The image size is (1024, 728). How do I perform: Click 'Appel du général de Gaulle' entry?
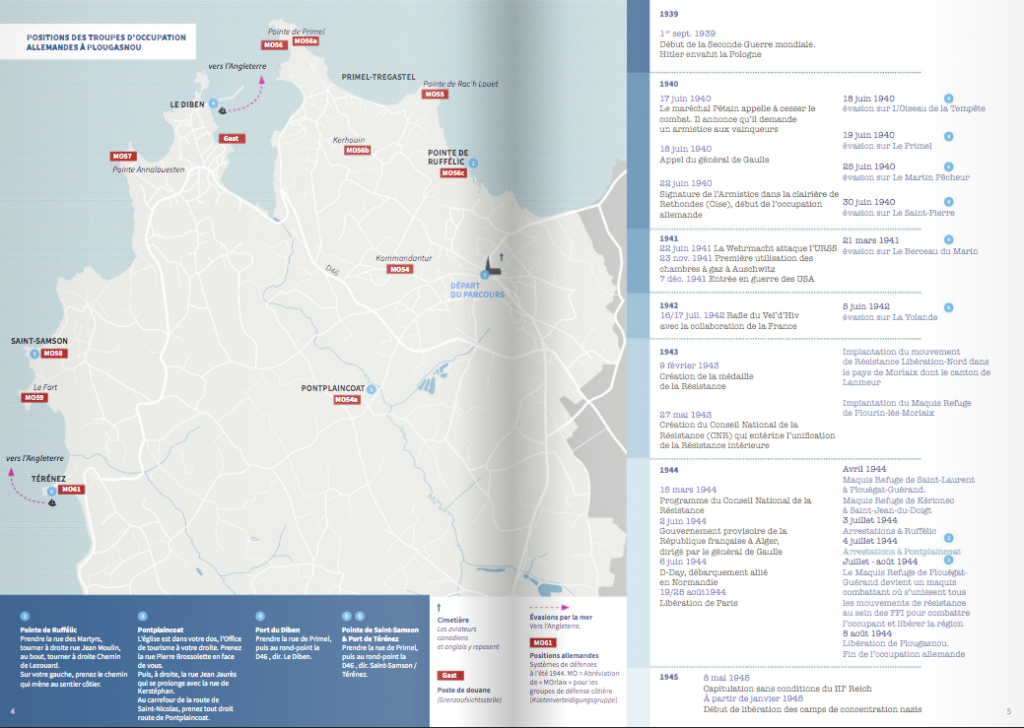(714, 159)
